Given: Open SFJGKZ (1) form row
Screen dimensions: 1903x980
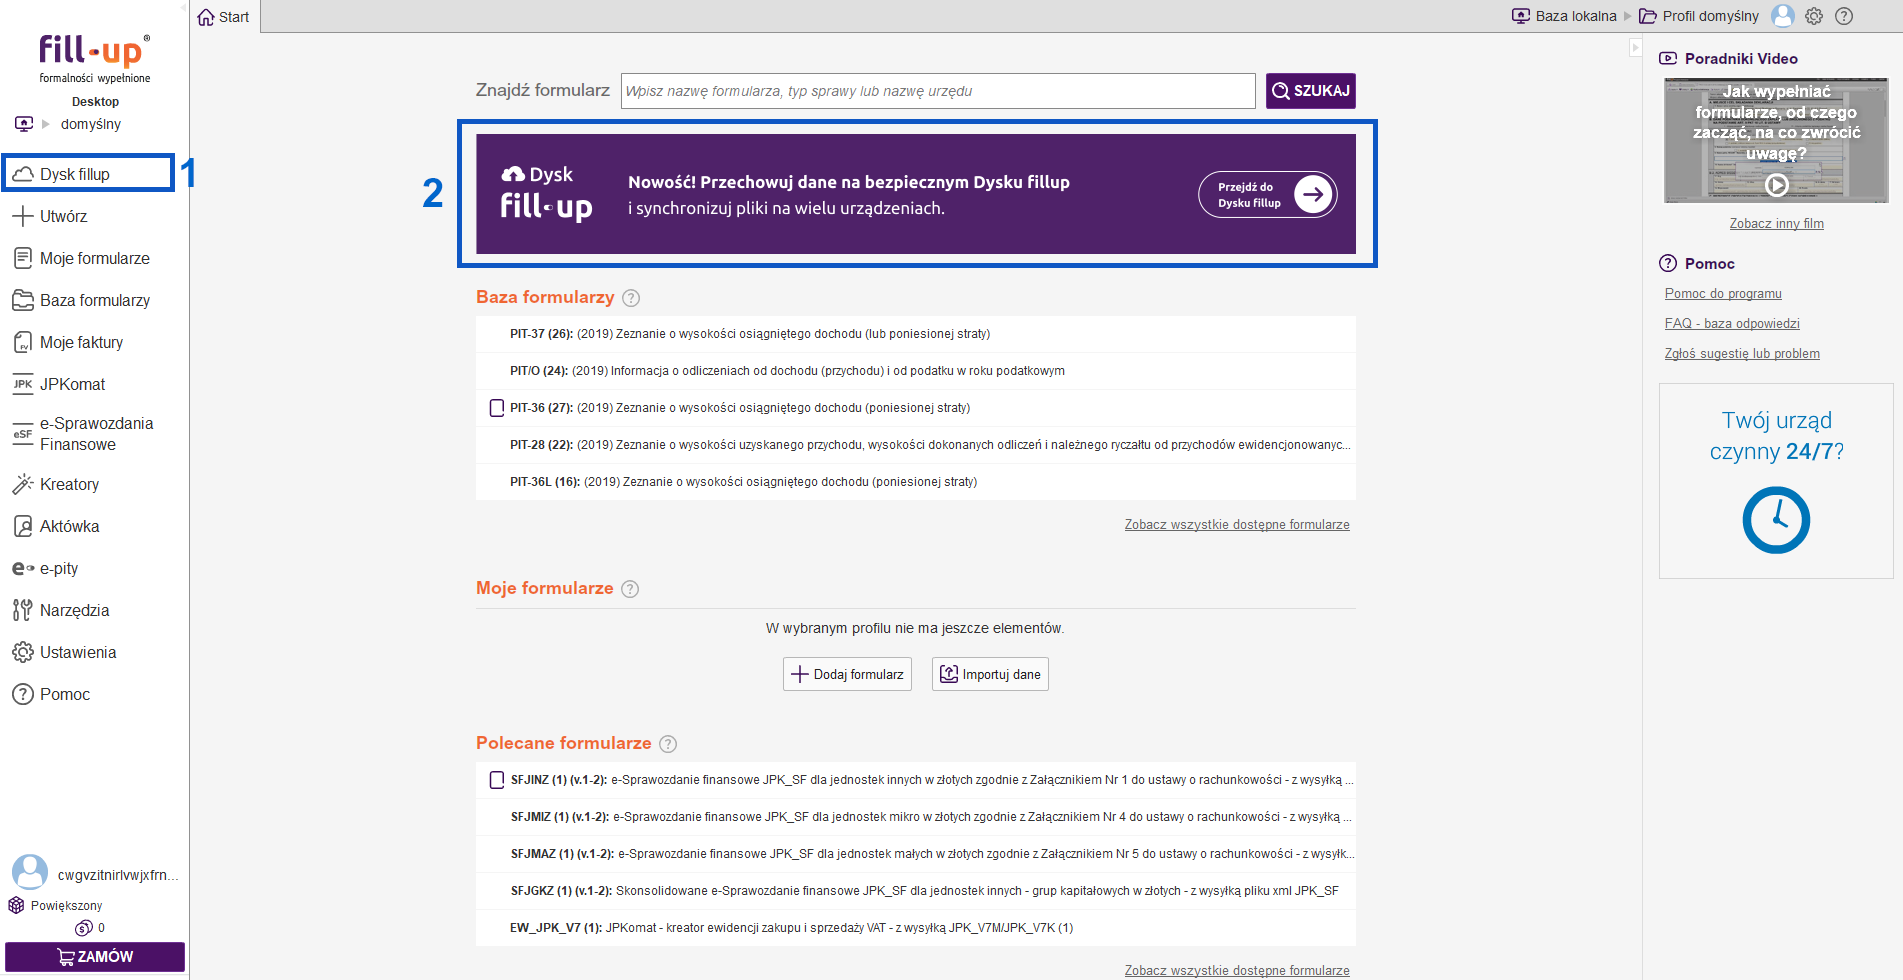Looking at the screenshot, I should click(916, 891).
